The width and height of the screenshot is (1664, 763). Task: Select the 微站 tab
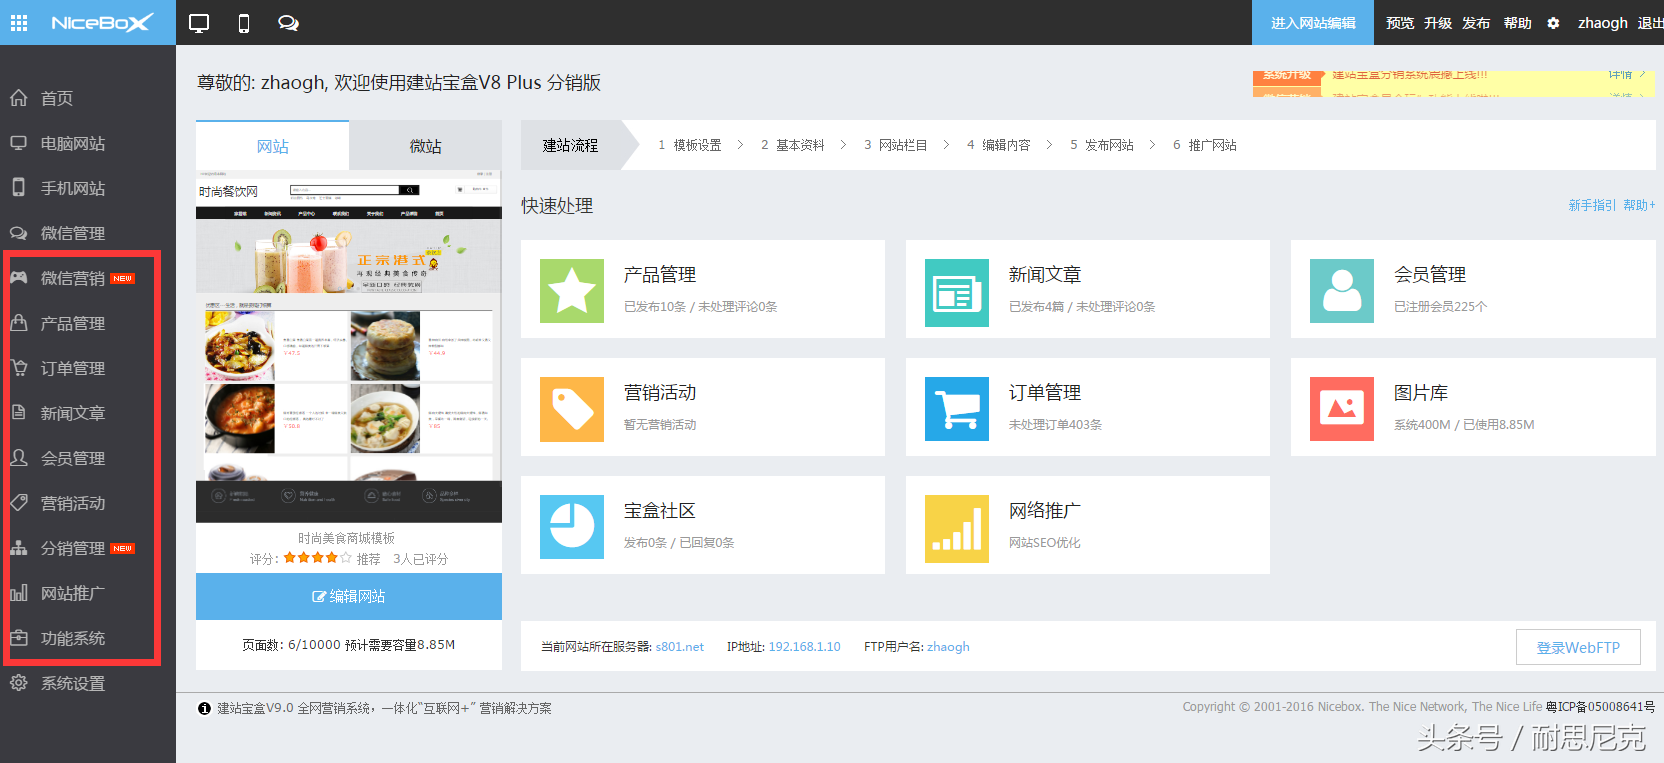(x=425, y=146)
